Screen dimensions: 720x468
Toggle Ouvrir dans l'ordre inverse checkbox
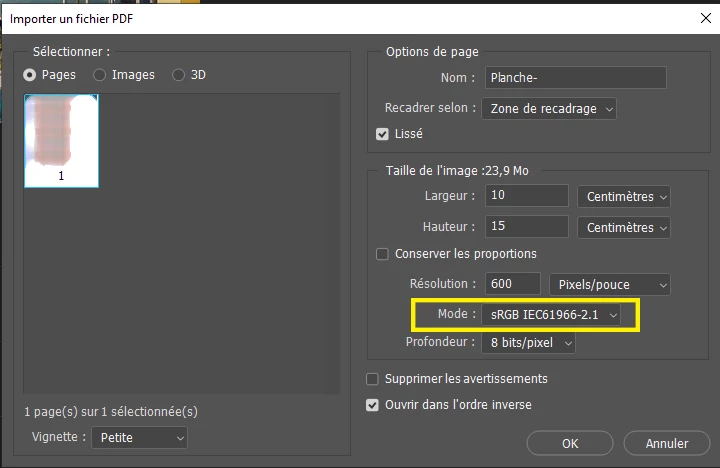[372, 405]
